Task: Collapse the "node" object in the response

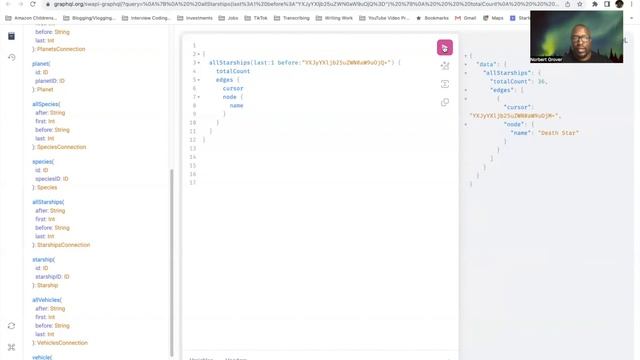Action: coord(466,124)
